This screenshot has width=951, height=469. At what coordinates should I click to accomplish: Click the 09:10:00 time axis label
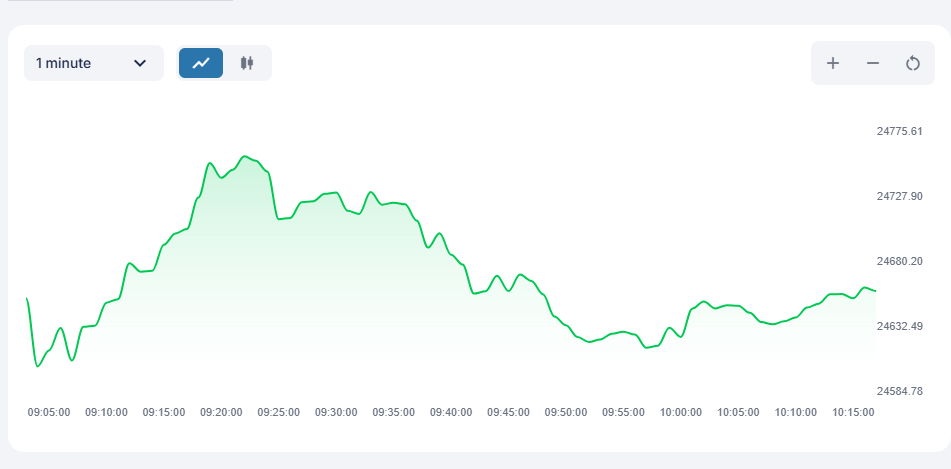[106, 411]
